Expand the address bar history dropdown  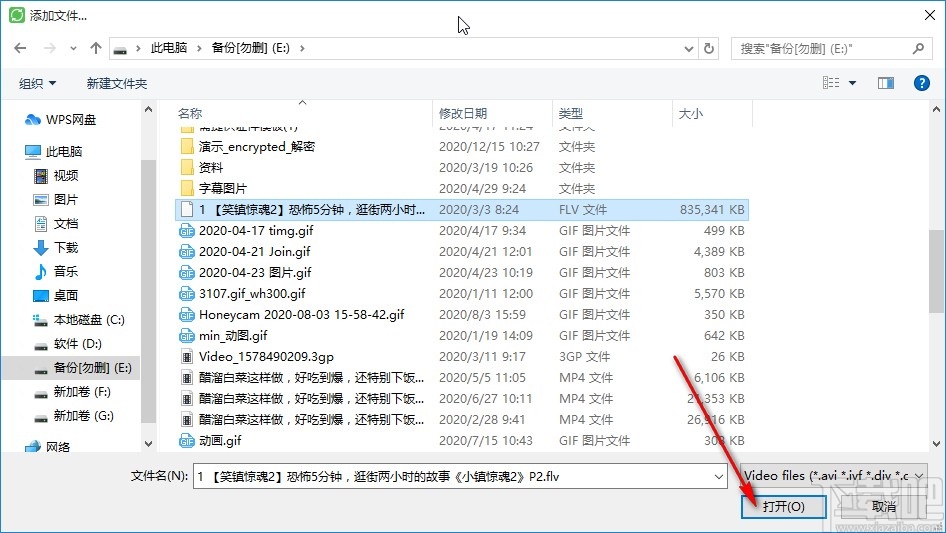pos(688,49)
